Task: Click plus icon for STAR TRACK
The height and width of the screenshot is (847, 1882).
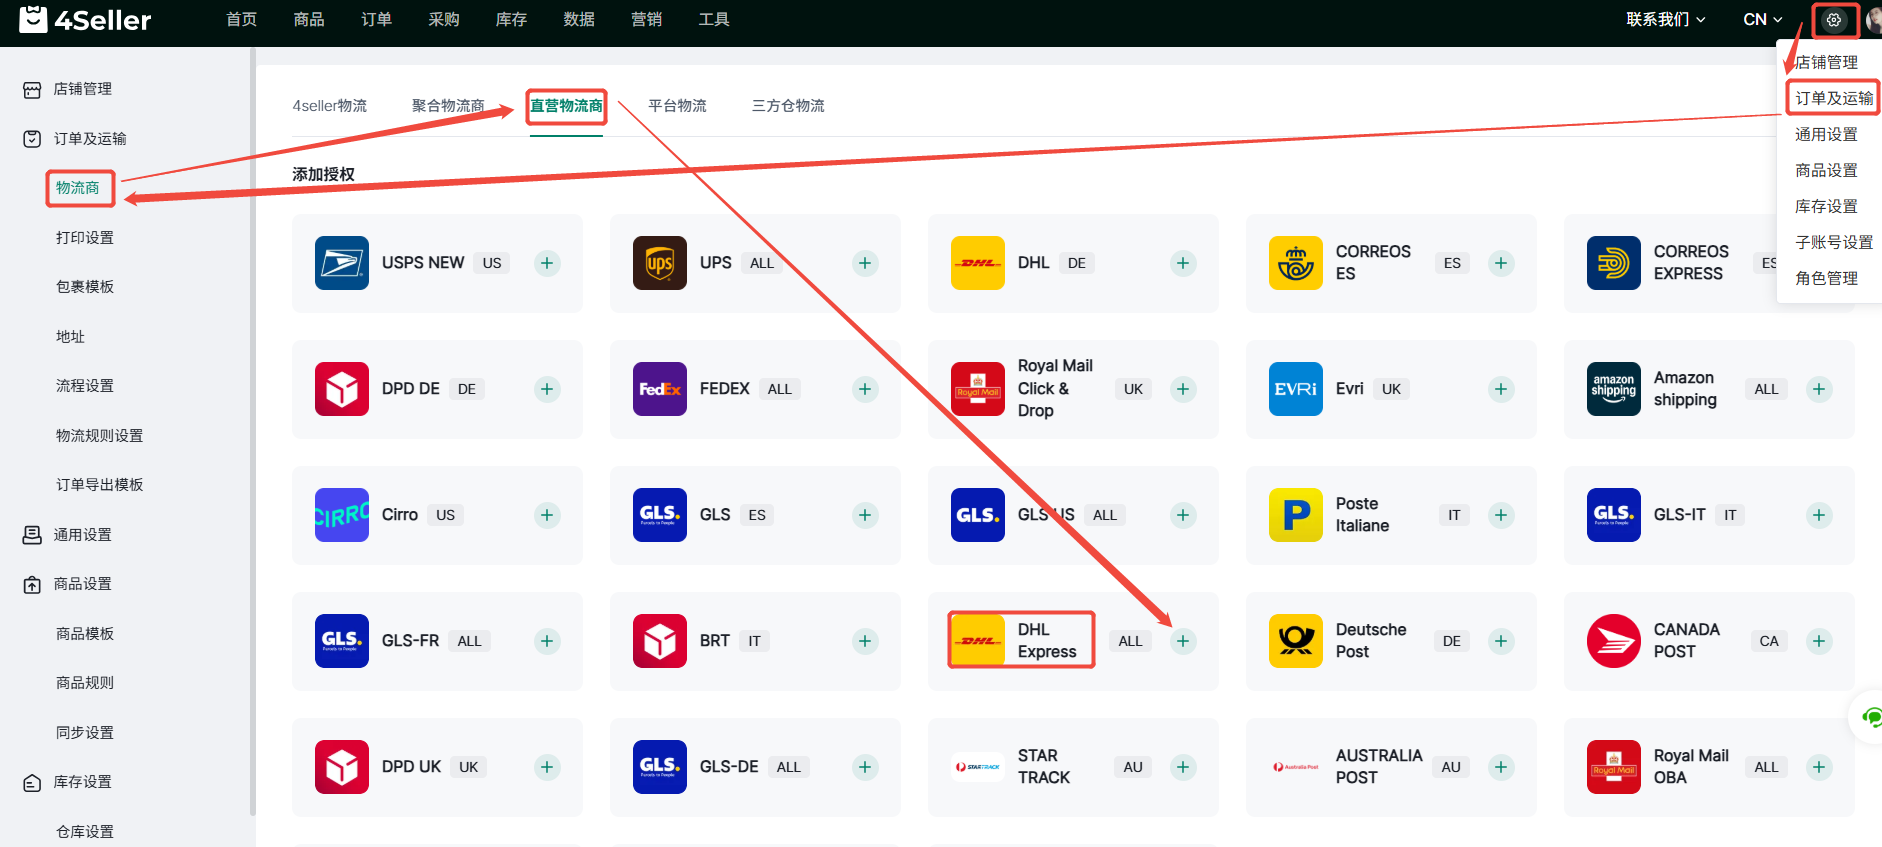Action: pos(1183,767)
